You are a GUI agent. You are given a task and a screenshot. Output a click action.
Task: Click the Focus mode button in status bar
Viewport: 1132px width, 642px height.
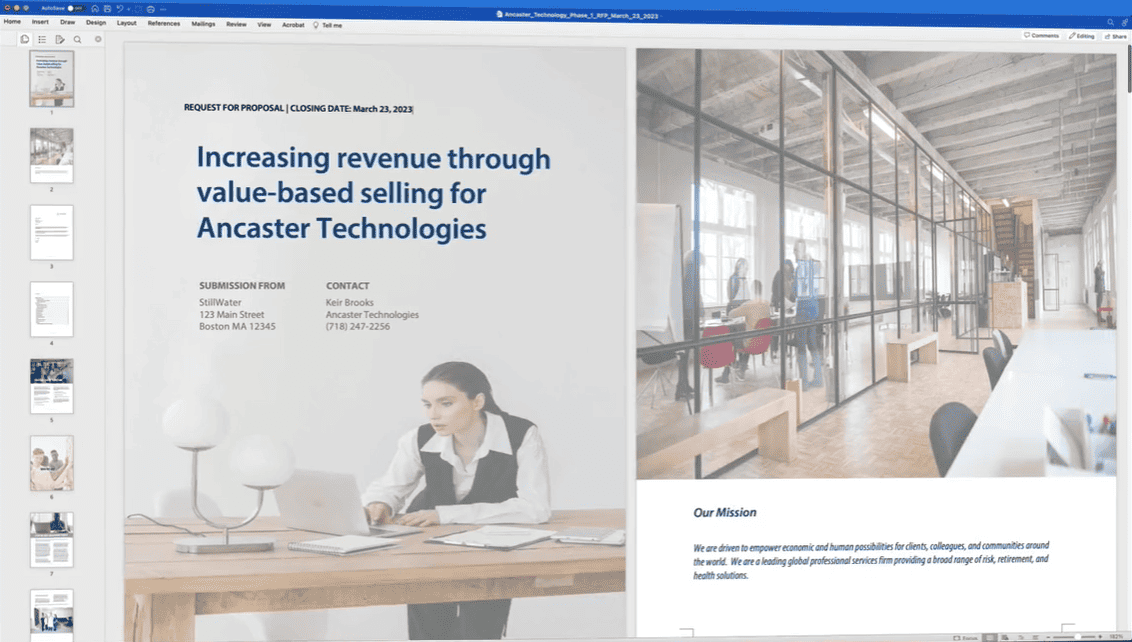[x=965, y=638]
